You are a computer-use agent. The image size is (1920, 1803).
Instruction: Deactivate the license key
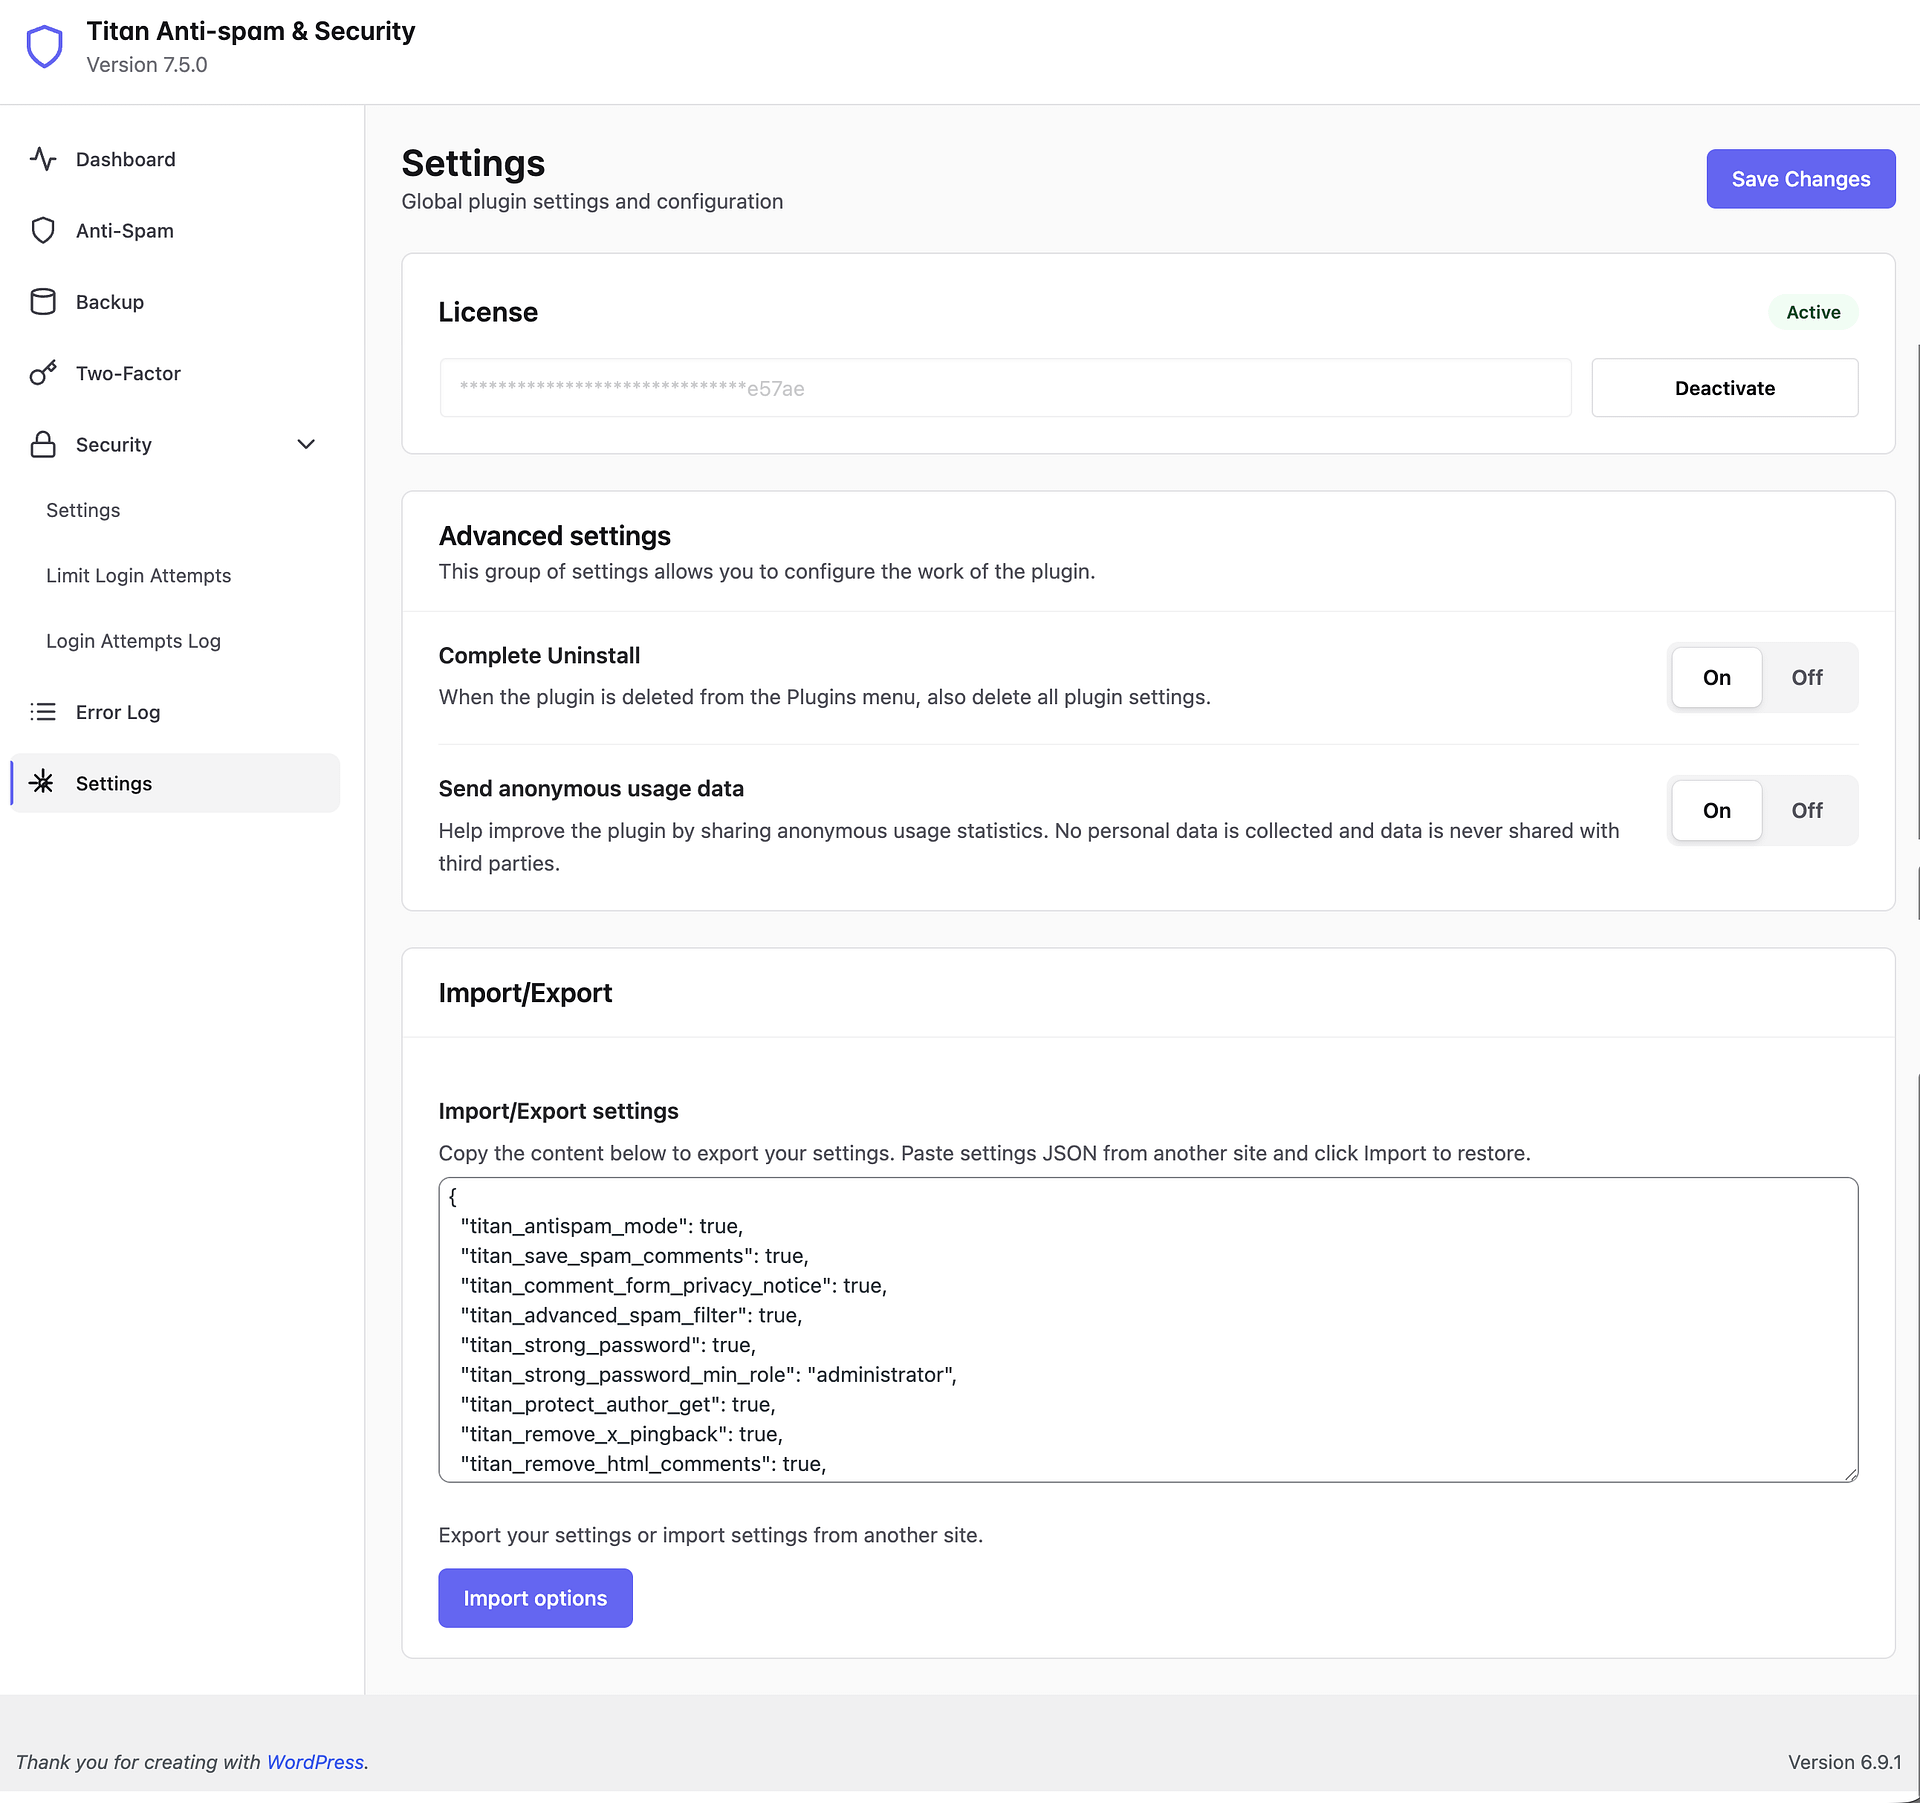click(x=1724, y=388)
